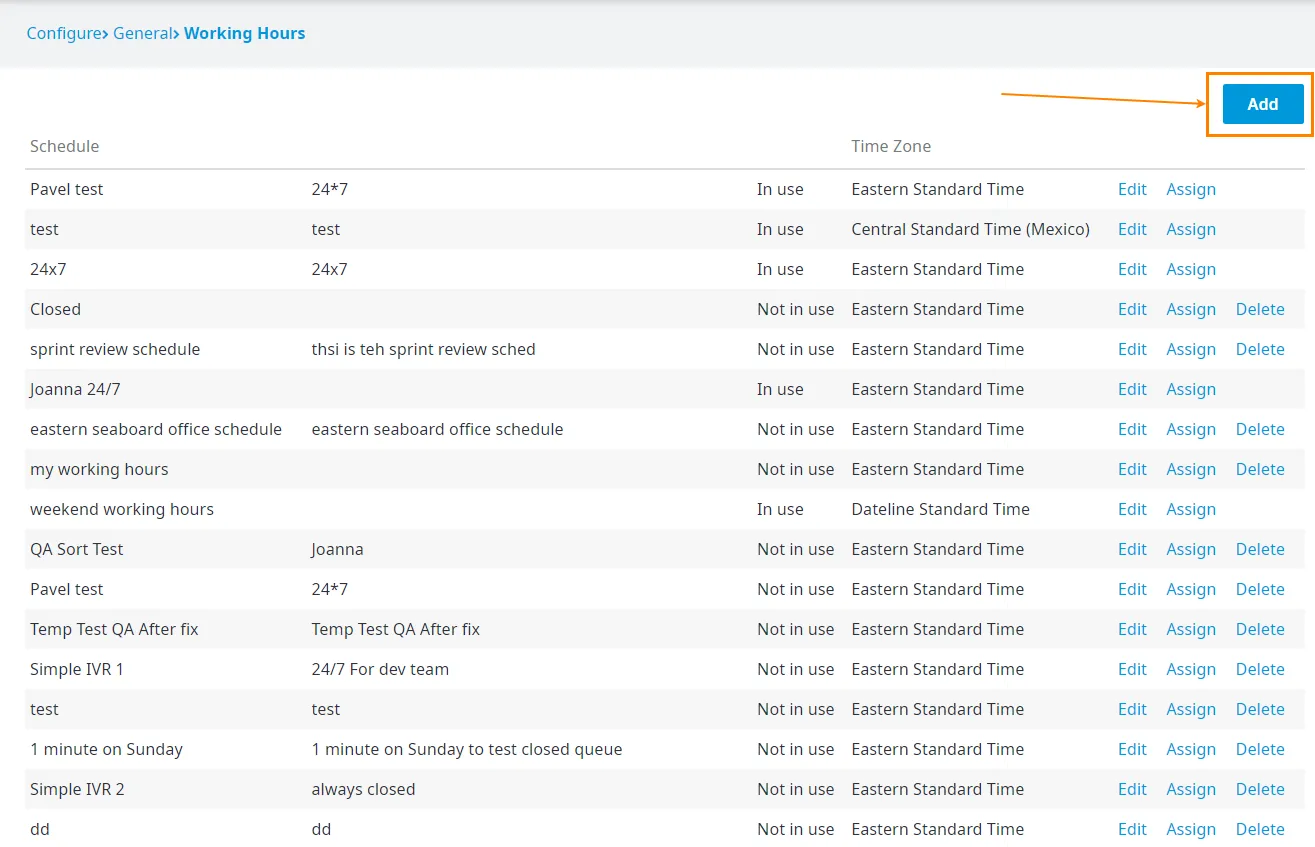
Task: Delete the my working hours schedule
Action: click(x=1260, y=469)
